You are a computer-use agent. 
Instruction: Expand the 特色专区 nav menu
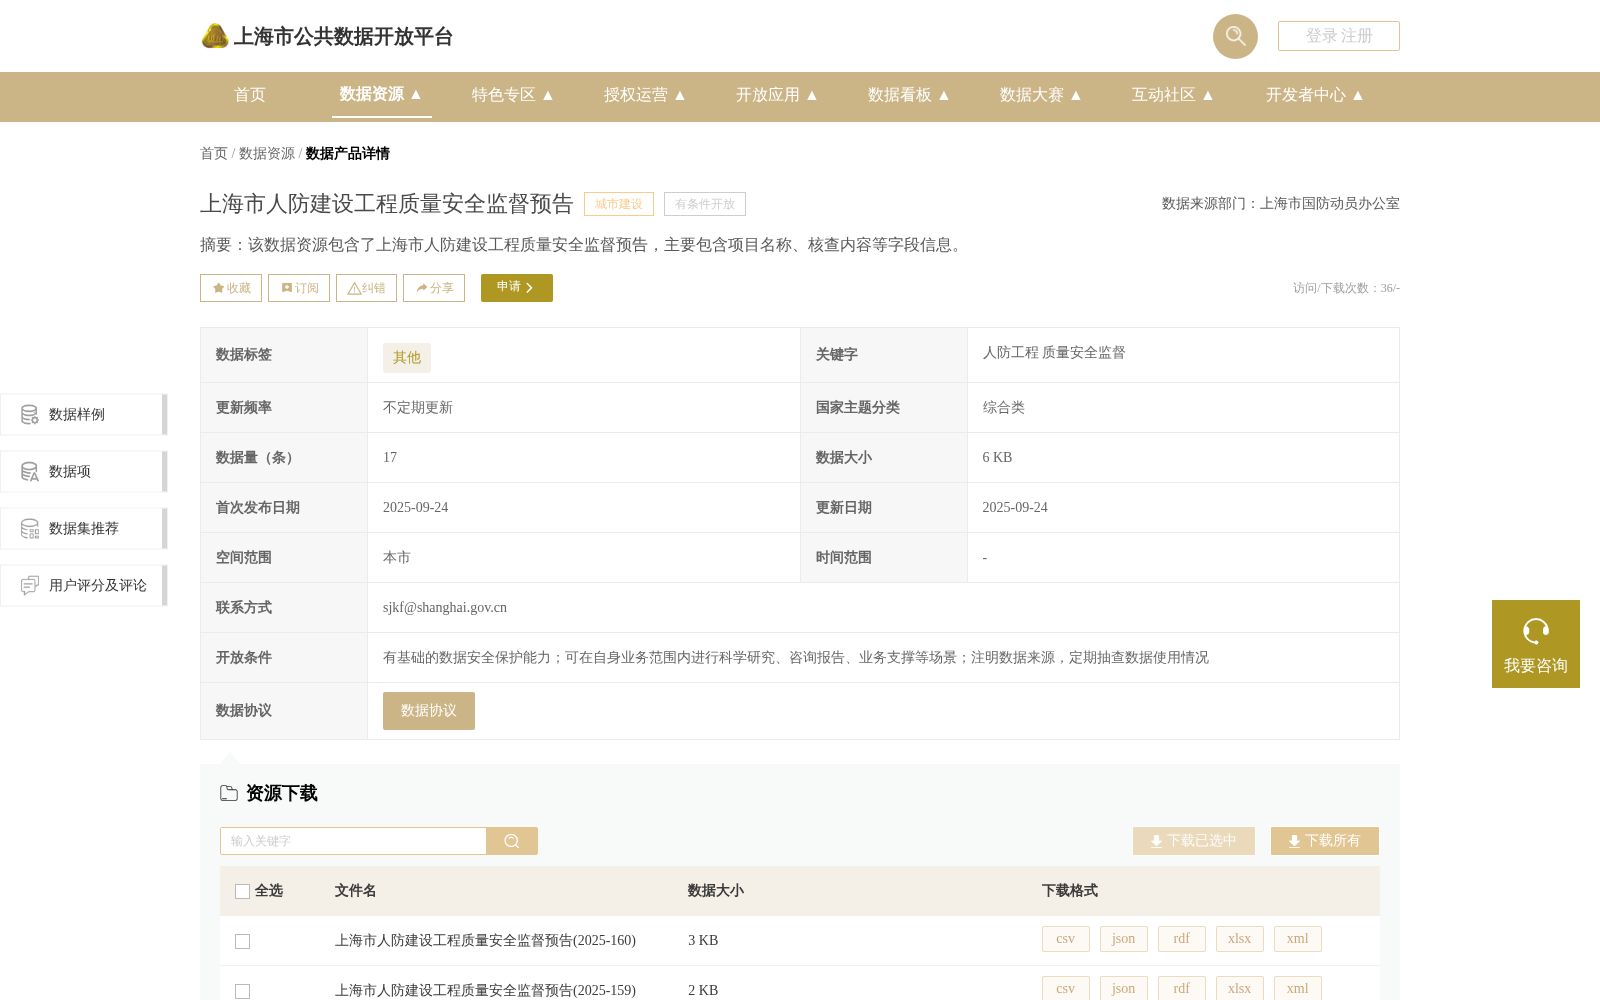512,95
